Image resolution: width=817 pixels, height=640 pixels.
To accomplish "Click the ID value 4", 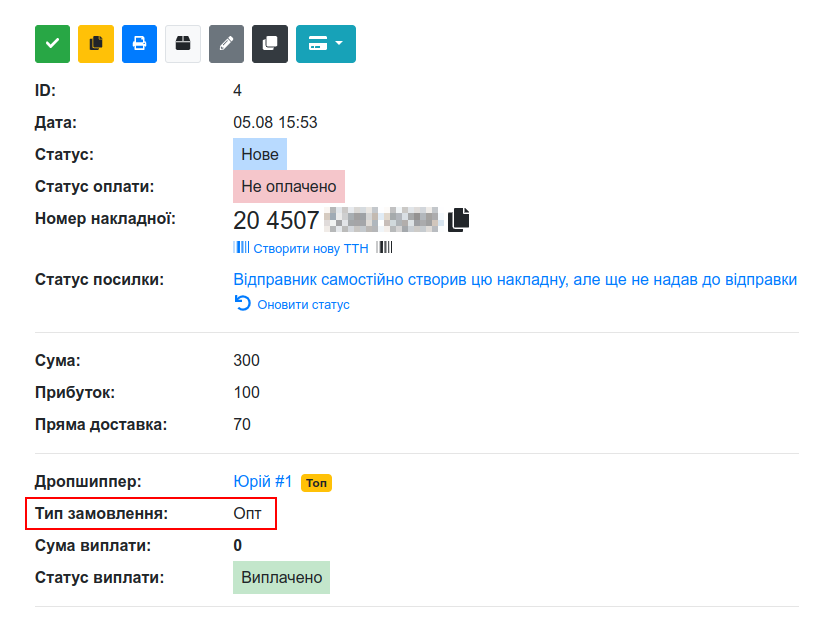I will click(238, 91).
